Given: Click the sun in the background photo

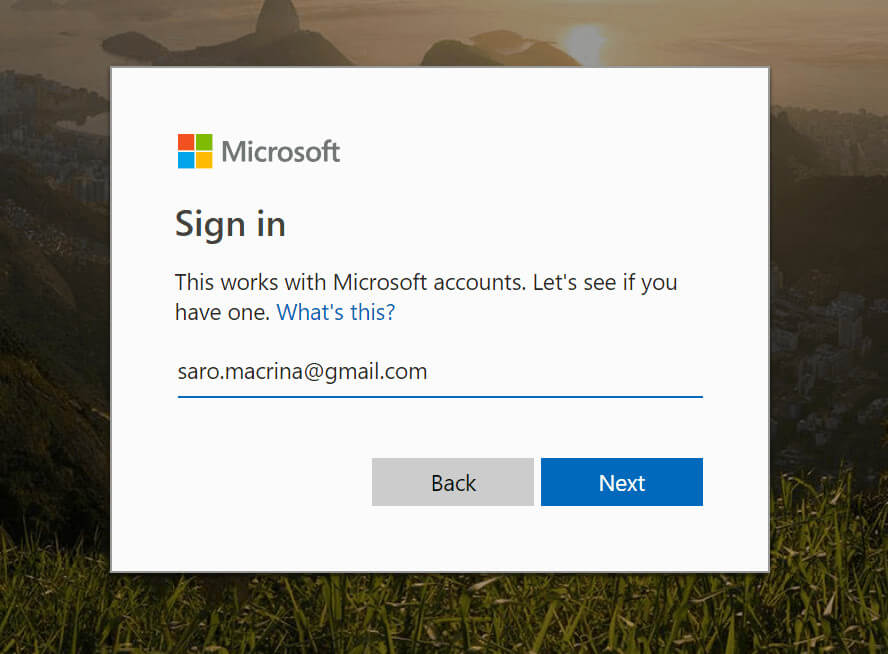Looking at the screenshot, I should (586, 42).
